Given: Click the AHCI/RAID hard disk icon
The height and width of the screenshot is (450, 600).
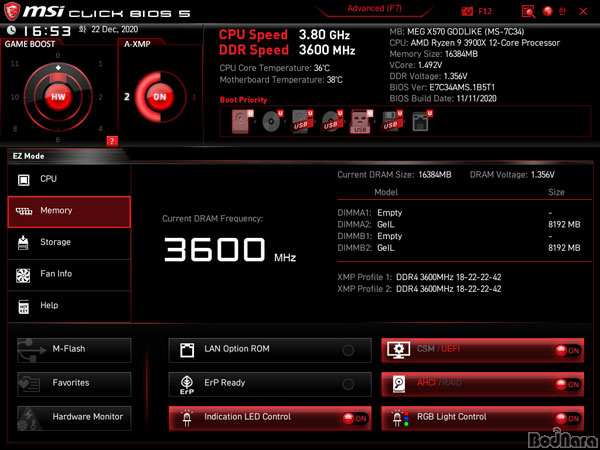Looking at the screenshot, I should pyautogui.click(x=398, y=384).
